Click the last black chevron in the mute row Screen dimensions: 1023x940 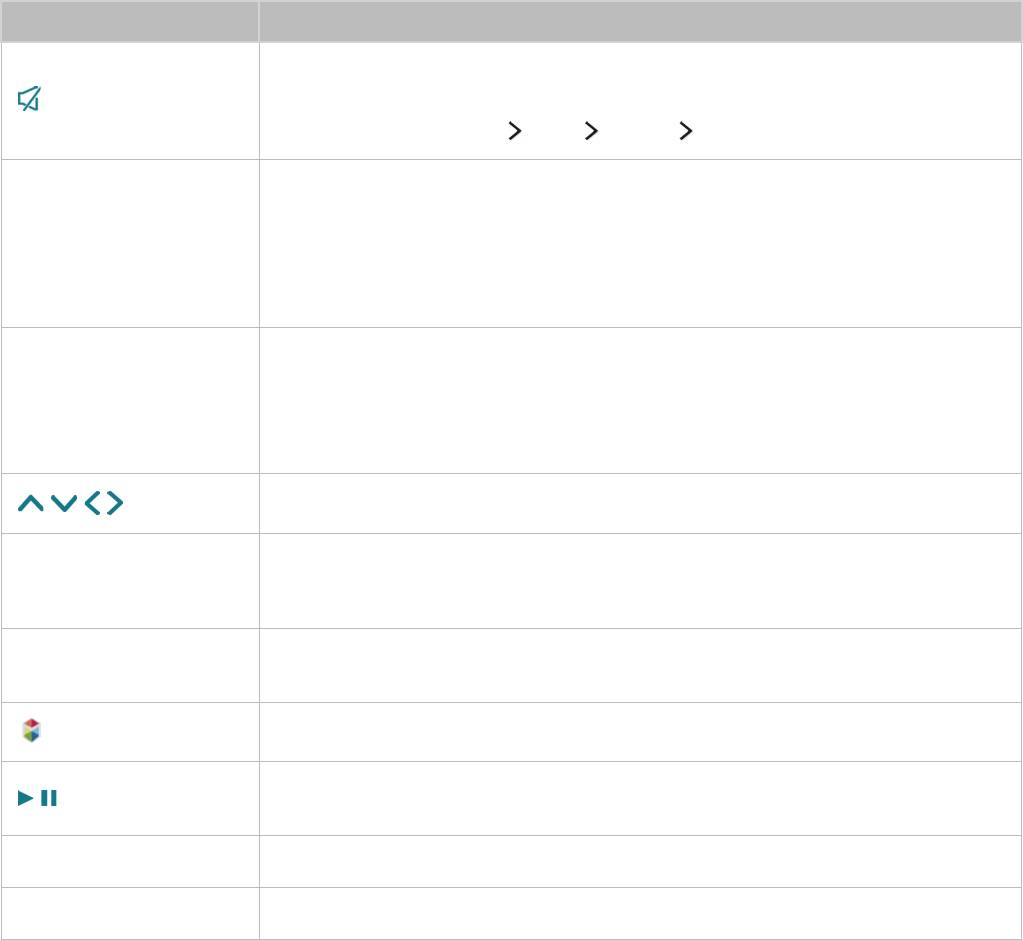[x=686, y=130]
